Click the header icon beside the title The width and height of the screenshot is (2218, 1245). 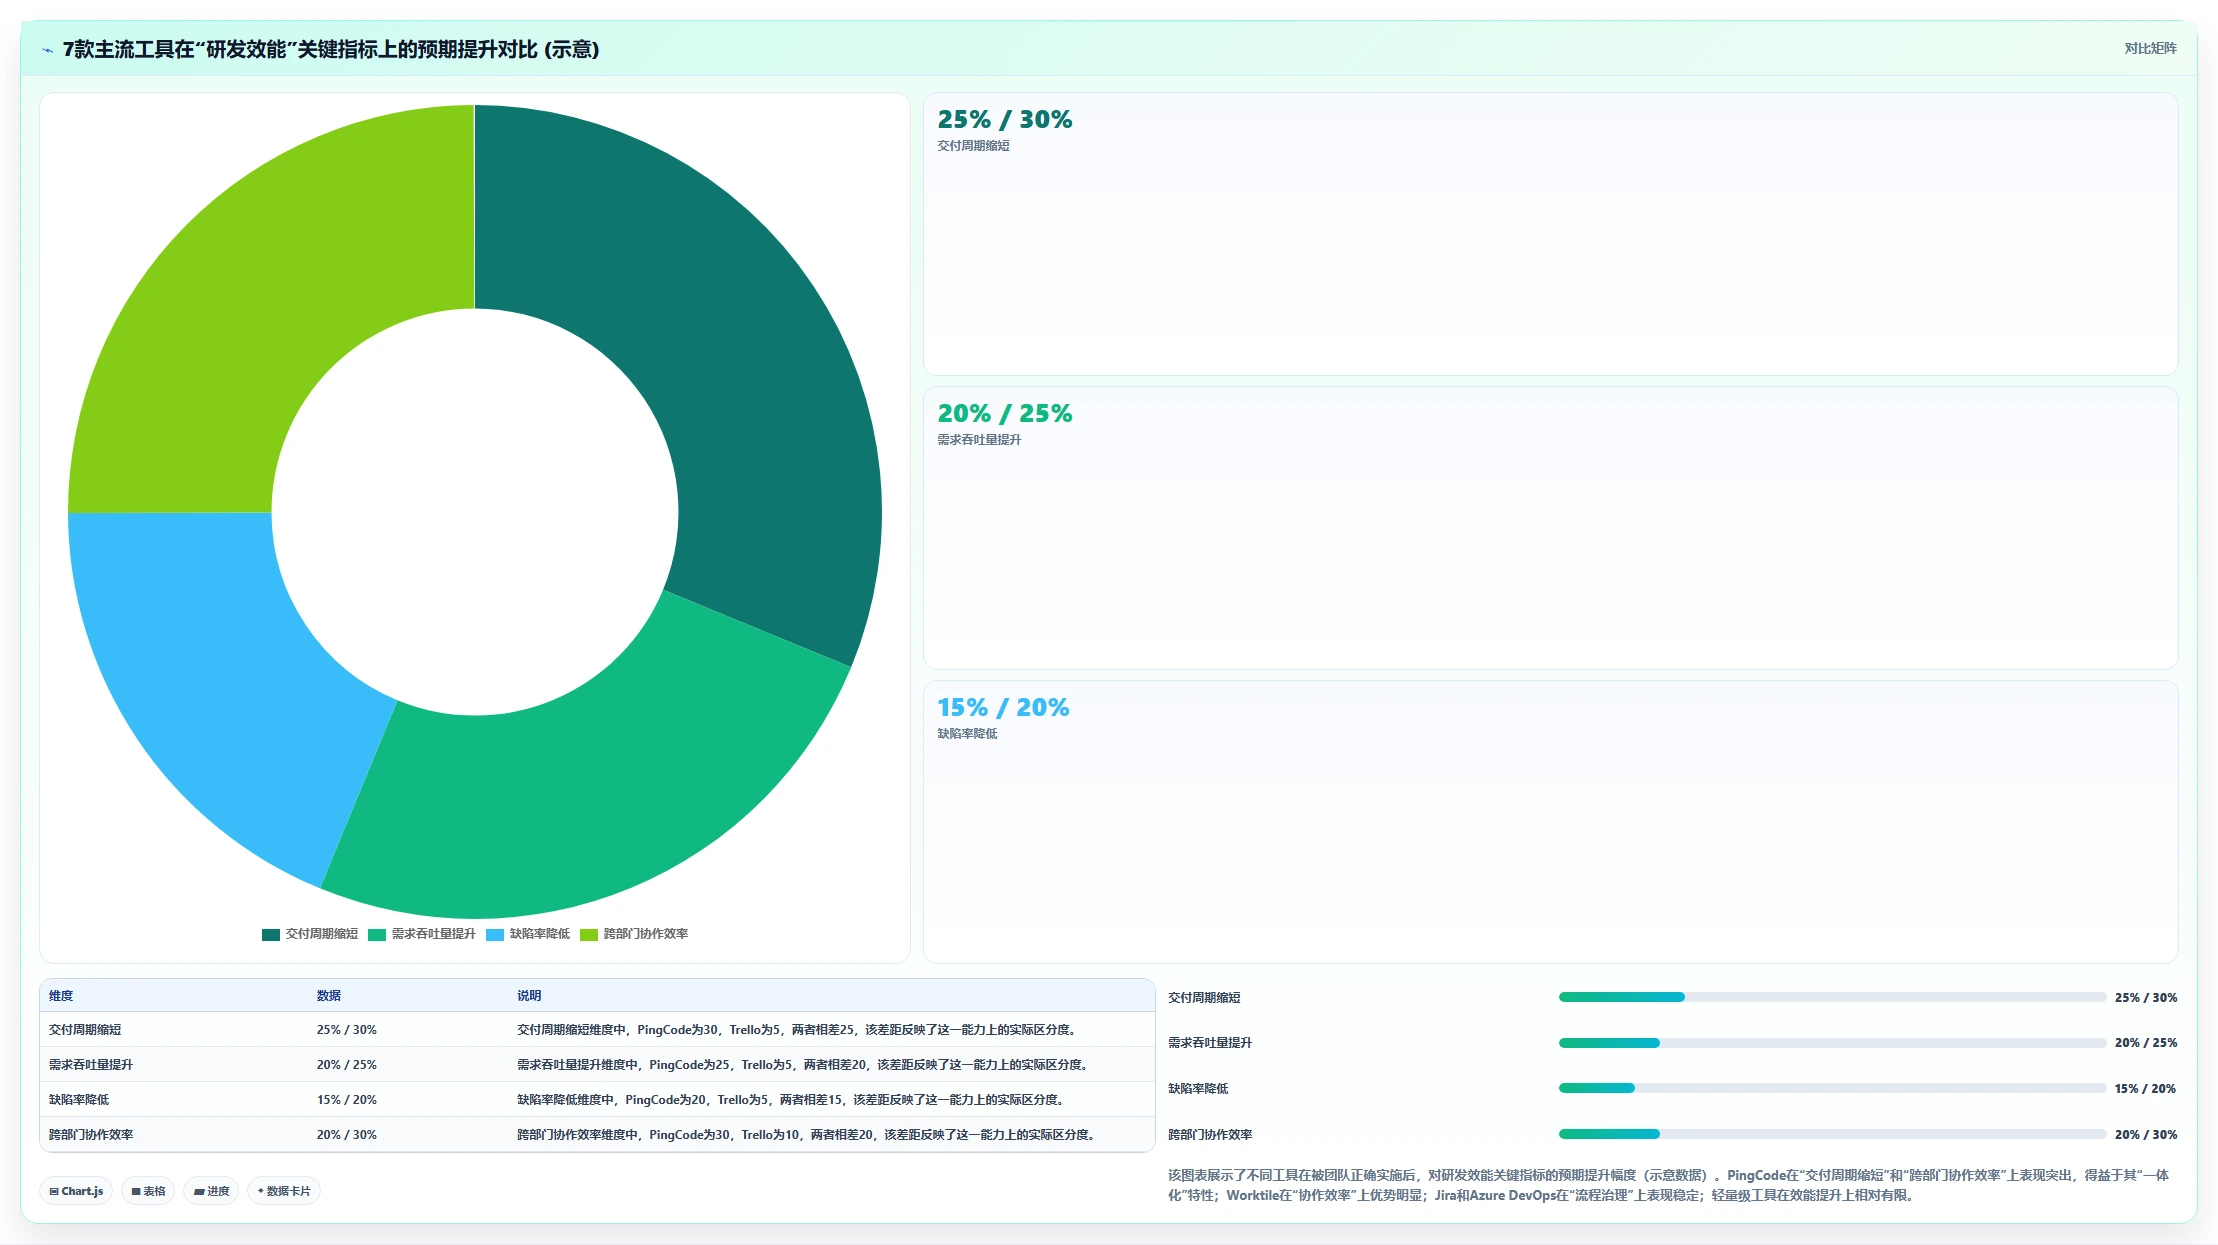pos(47,50)
